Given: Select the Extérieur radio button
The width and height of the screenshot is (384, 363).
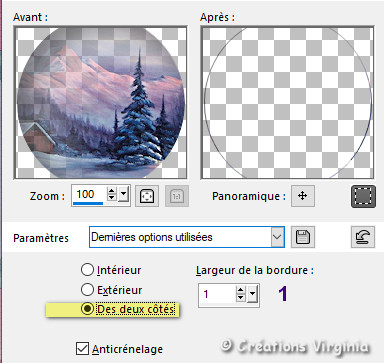Looking at the screenshot, I should tap(87, 289).
